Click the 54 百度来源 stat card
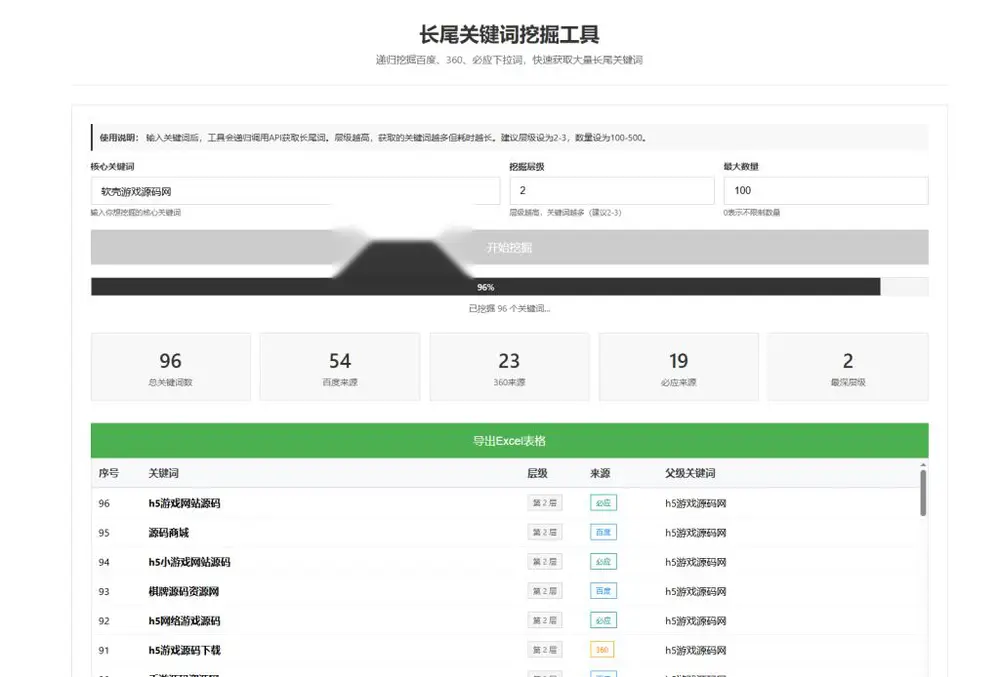This screenshot has height=677, width=1000. pos(340,367)
